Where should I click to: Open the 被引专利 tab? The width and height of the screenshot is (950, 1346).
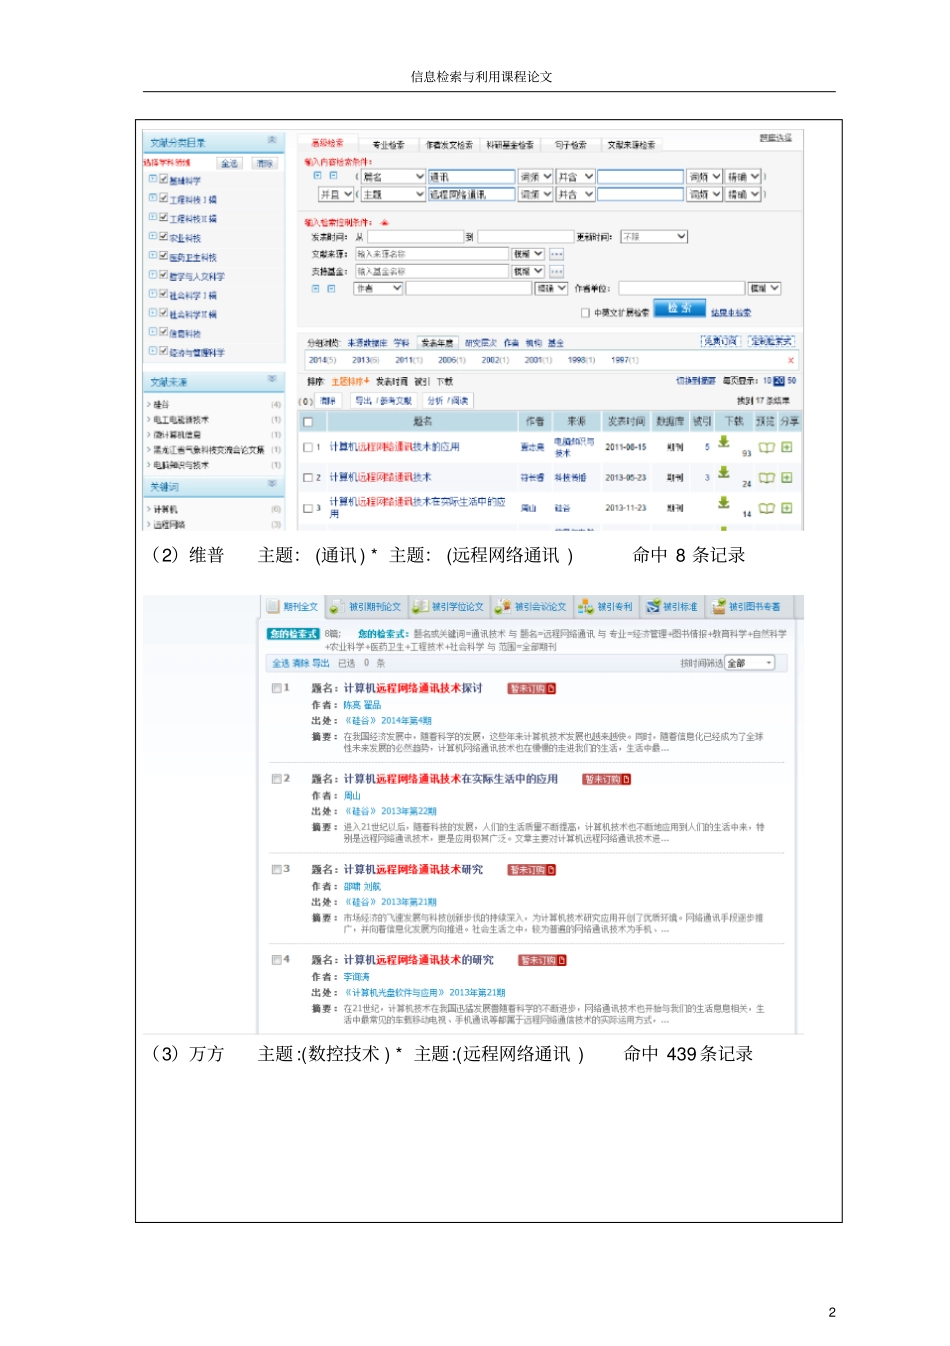tap(607, 607)
